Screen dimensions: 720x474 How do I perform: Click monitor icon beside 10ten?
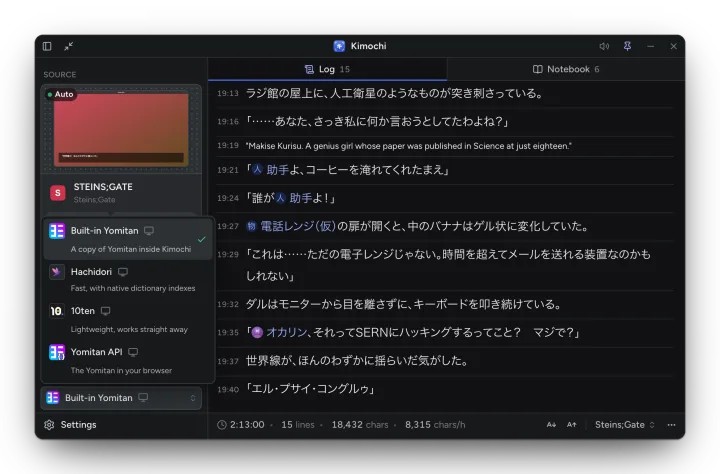(x=106, y=311)
